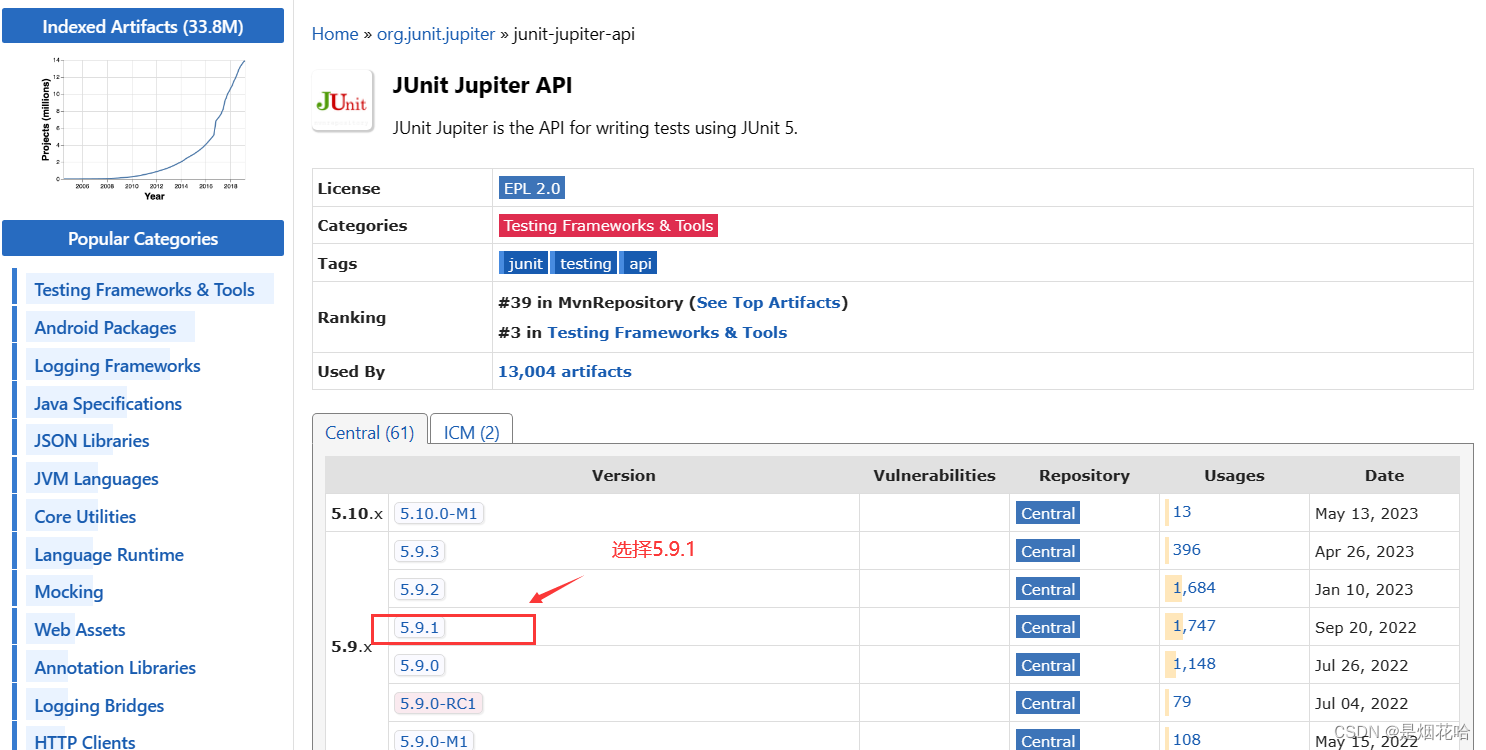The width and height of the screenshot is (1486, 750).
Task: Click the Vulnerabilities column header
Action: (x=934, y=476)
